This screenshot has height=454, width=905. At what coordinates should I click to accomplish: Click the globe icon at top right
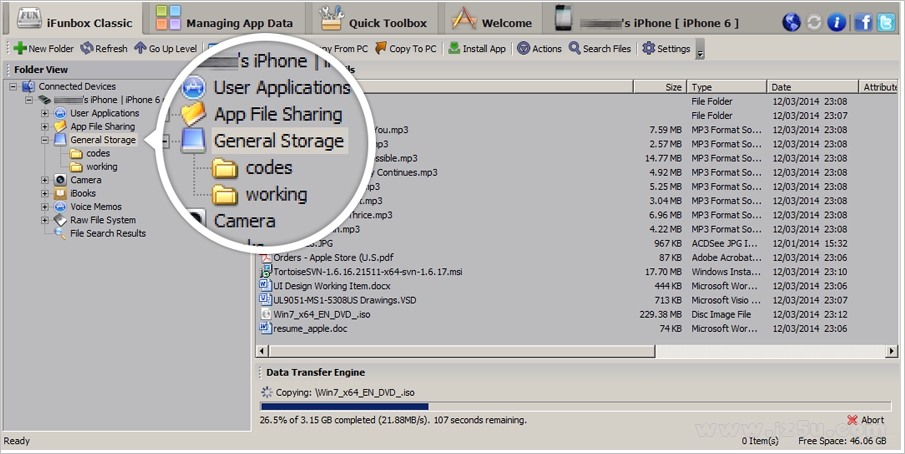(791, 22)
